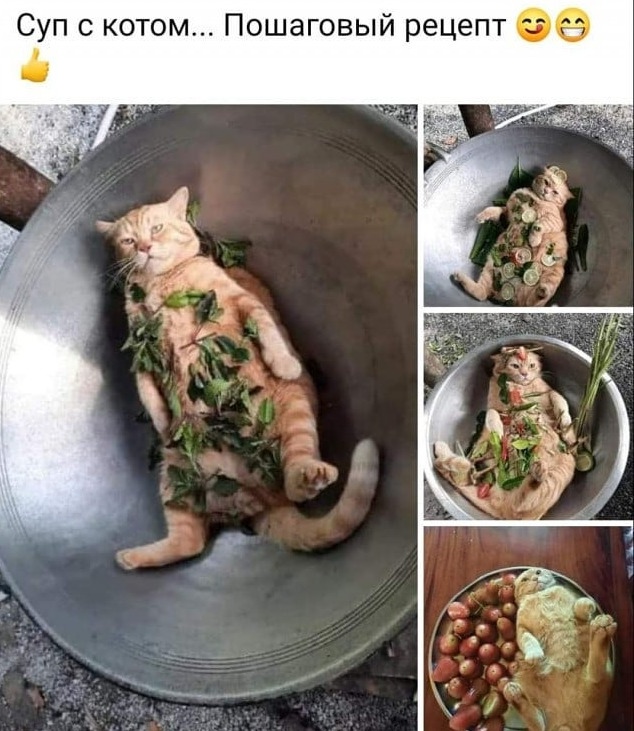Click the yummy face emoji in the caption

click(534, 25)
